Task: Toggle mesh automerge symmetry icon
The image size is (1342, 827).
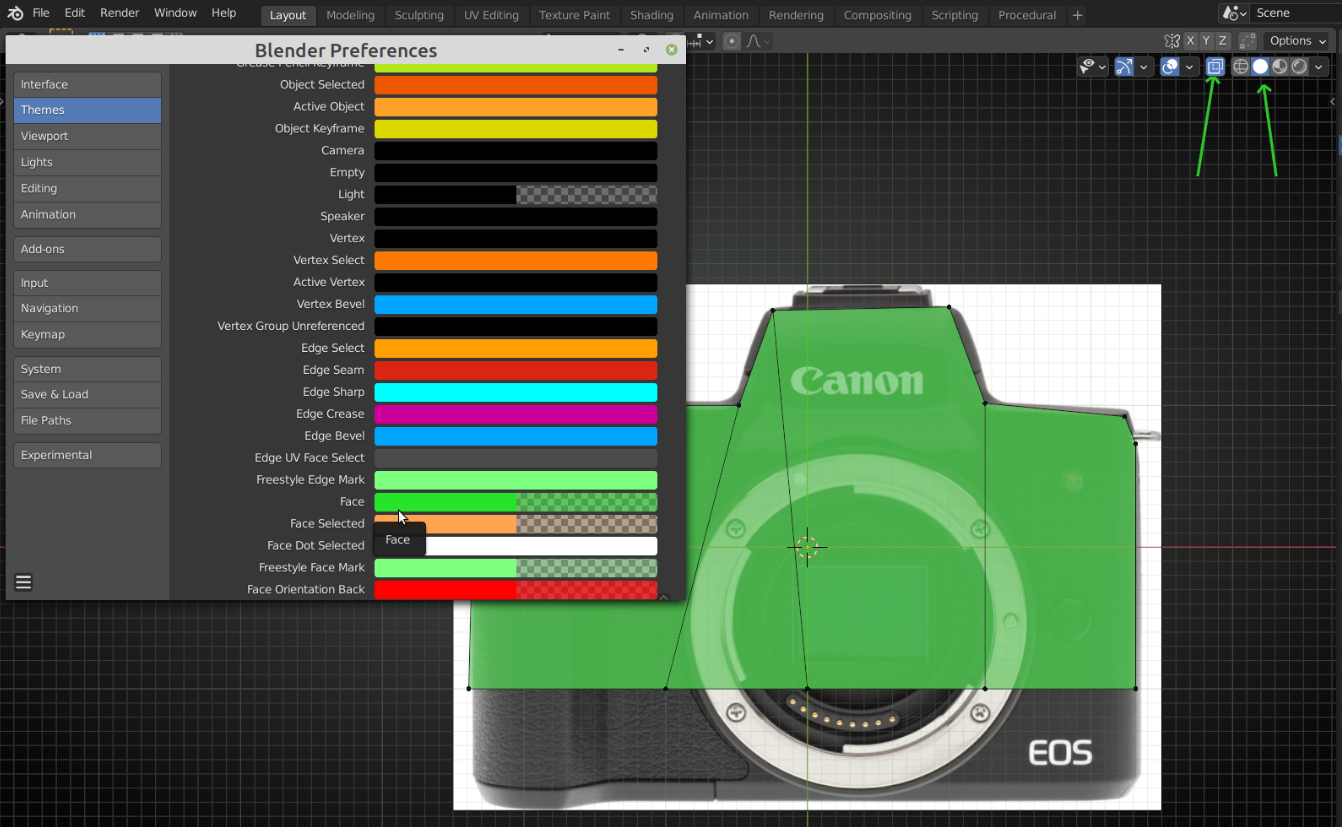Action: pos(1172,41)
